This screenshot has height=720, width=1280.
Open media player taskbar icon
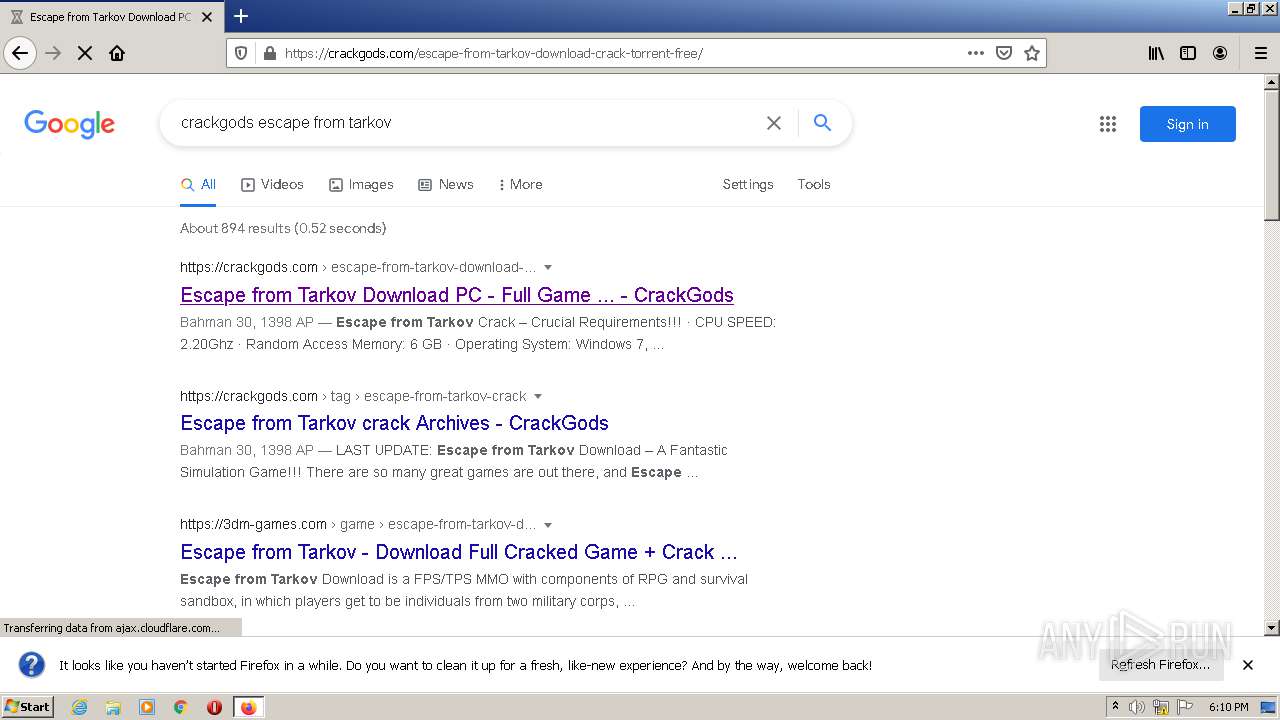(x=147, y=707)
